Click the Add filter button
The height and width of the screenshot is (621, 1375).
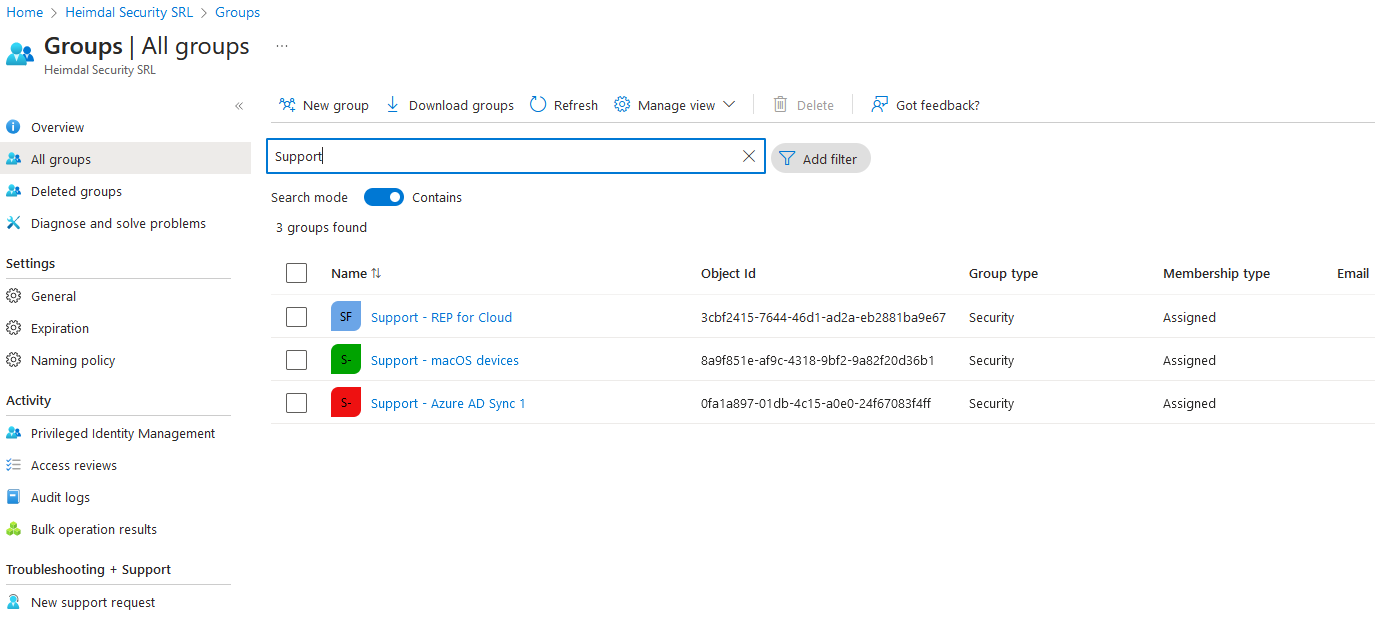(821, 158)
